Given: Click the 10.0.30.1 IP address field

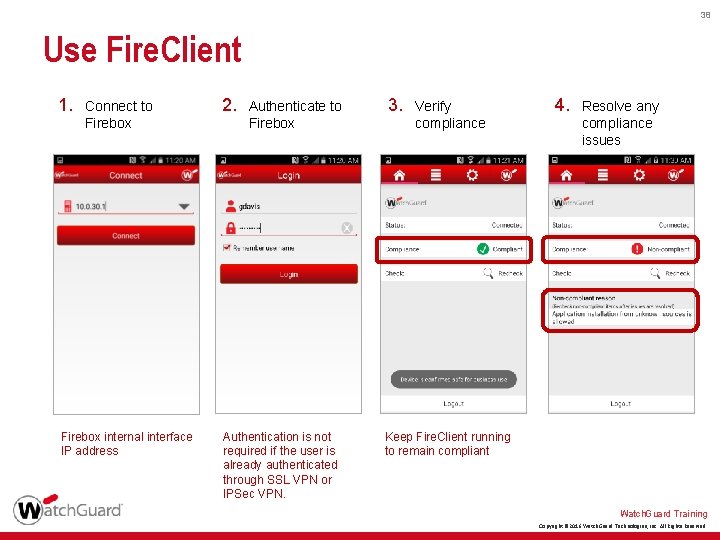Looking at the screenshot, I should [x=125, y=207].
